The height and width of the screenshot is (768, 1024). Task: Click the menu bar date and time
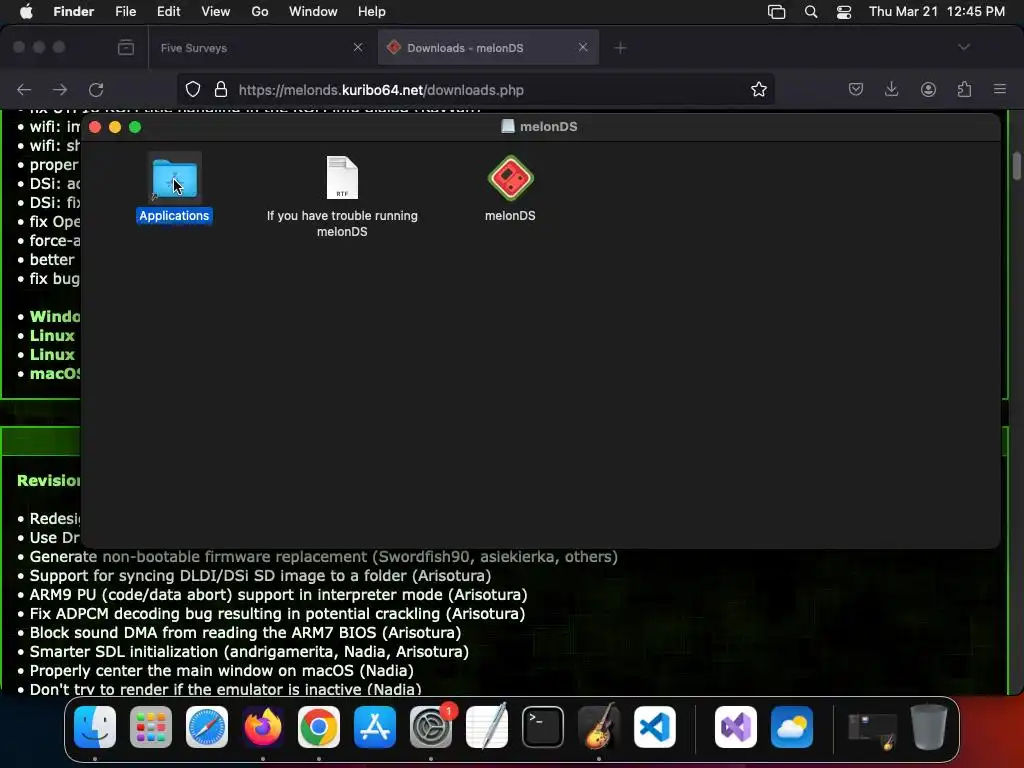click(x=936, y=12)
